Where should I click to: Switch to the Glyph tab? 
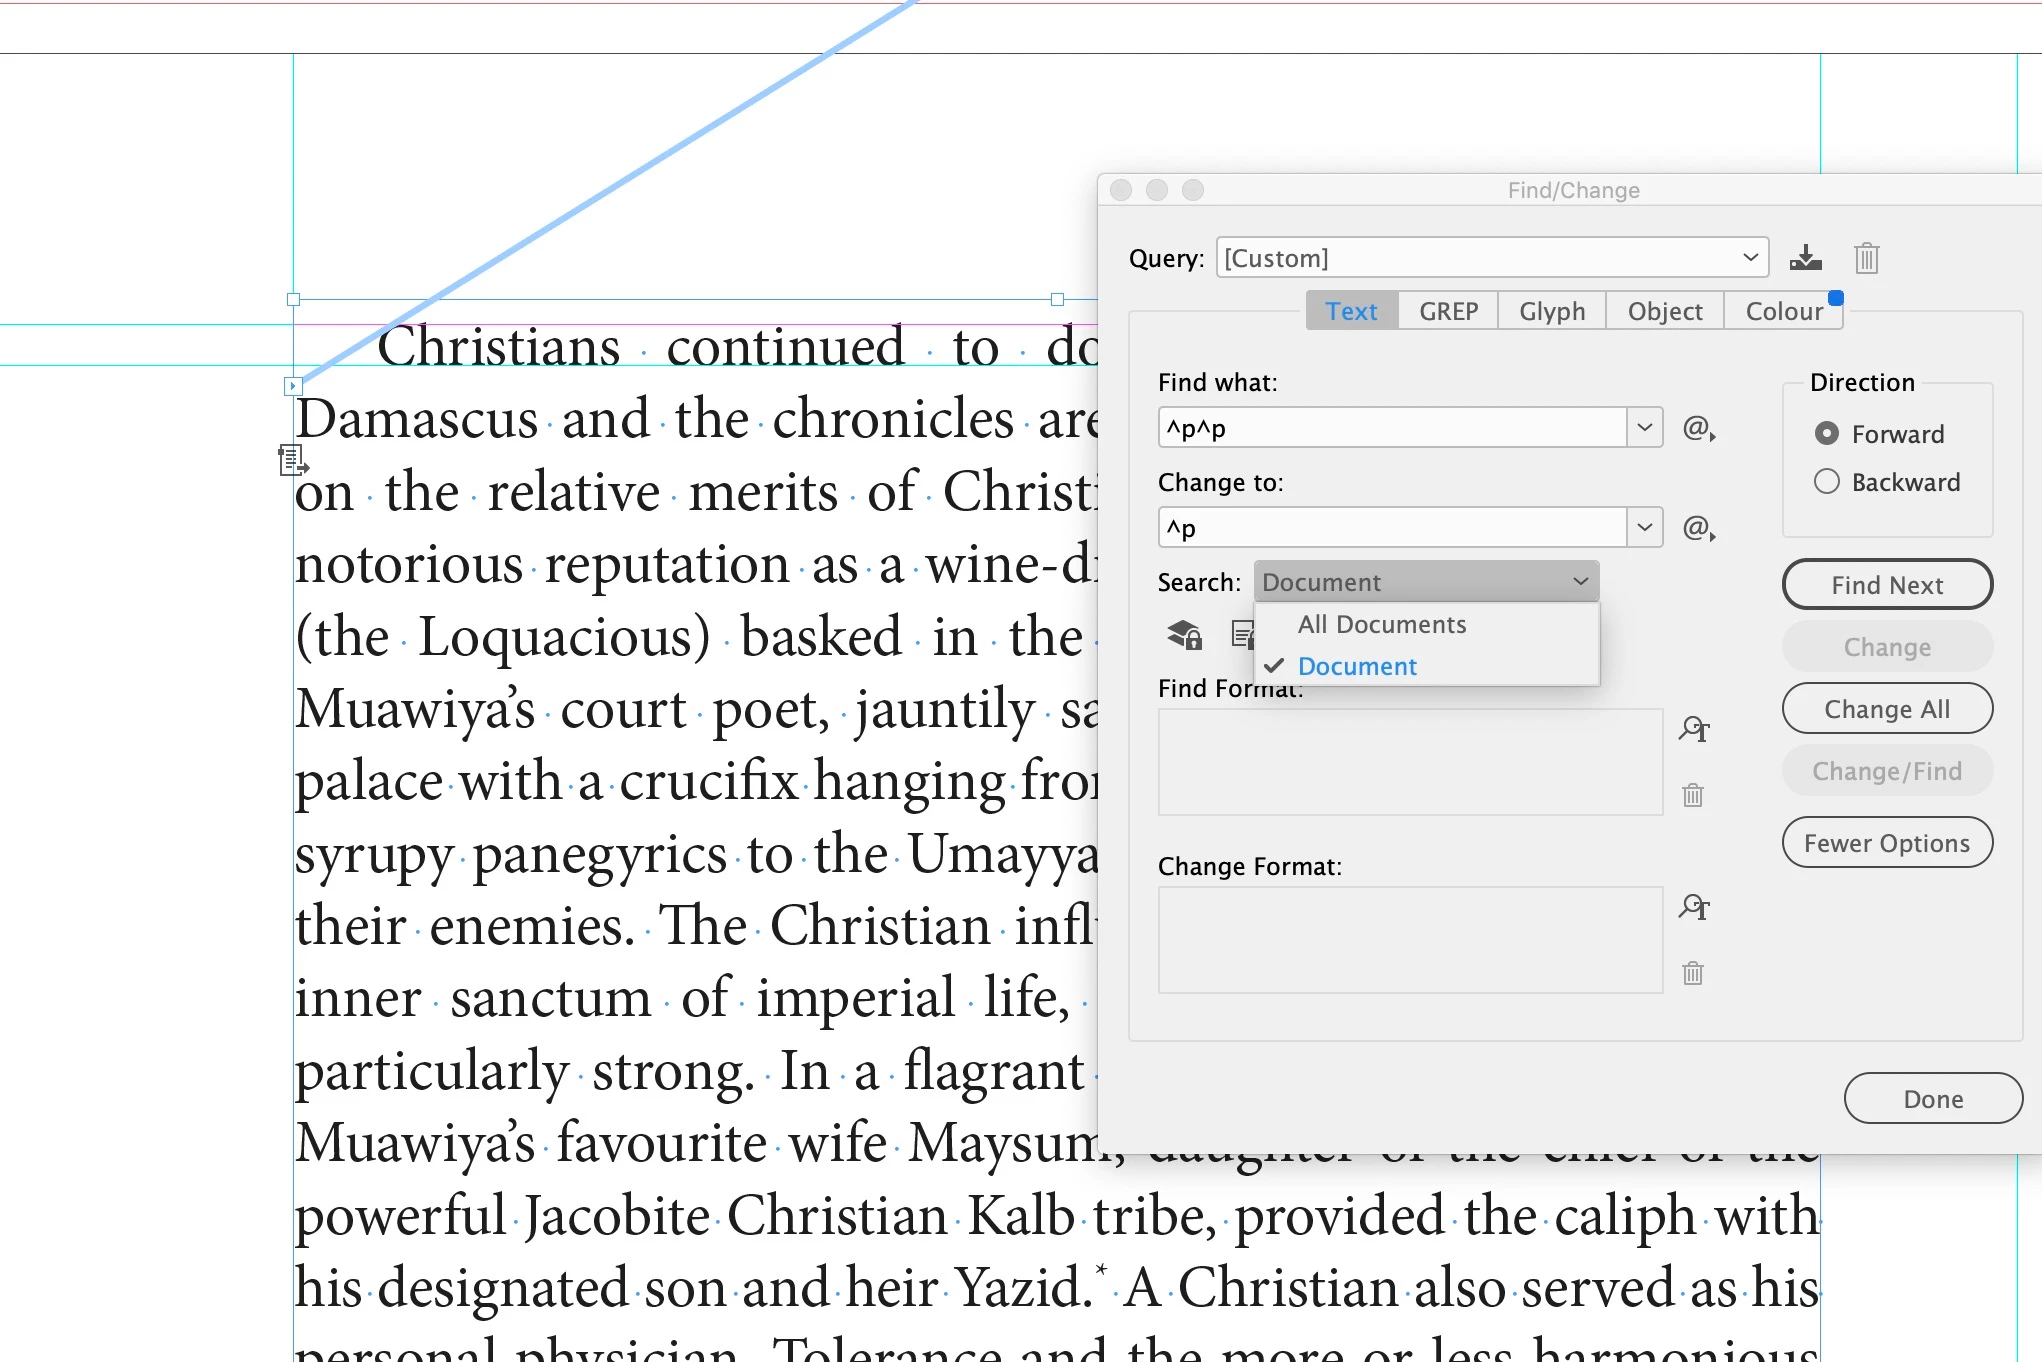point(1552,311)
